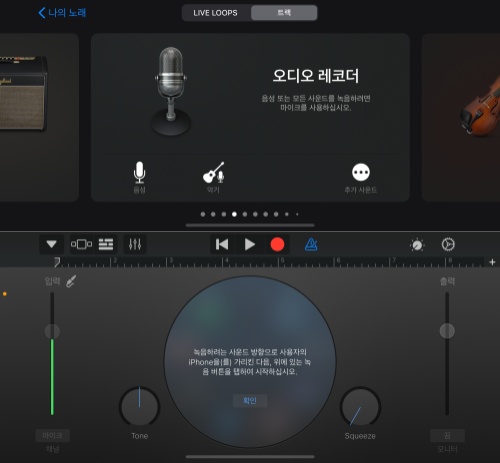Click the Squeeze knob
Image resolution: width=500 pixels, height=463 pixels.
[360, 406]
